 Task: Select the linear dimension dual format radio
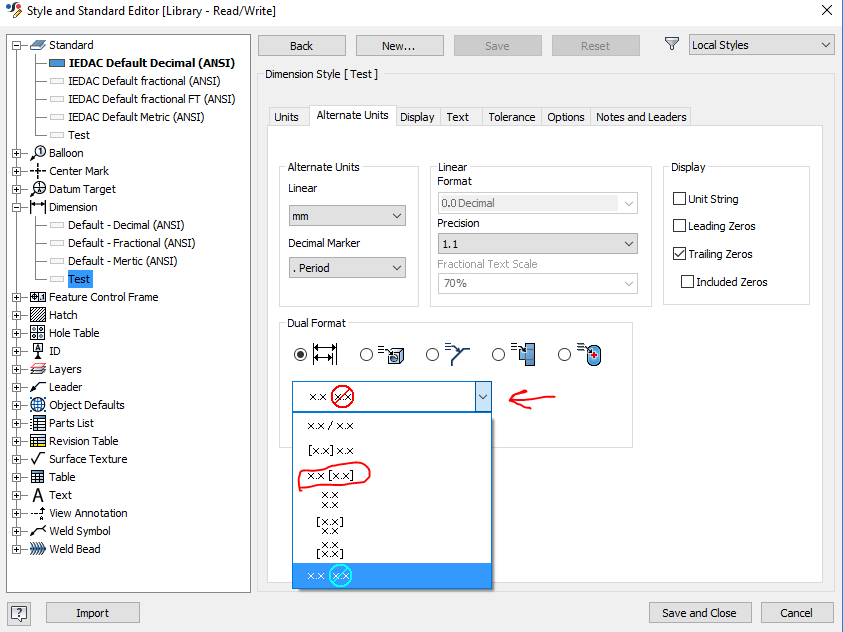[301, 355]
